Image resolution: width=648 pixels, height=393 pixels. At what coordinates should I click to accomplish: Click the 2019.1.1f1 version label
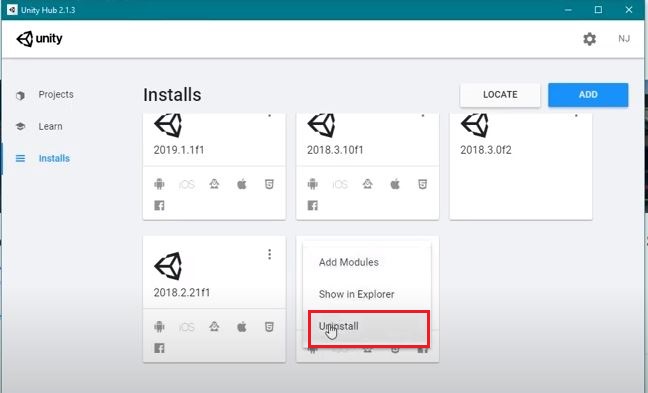click(179, 150)
